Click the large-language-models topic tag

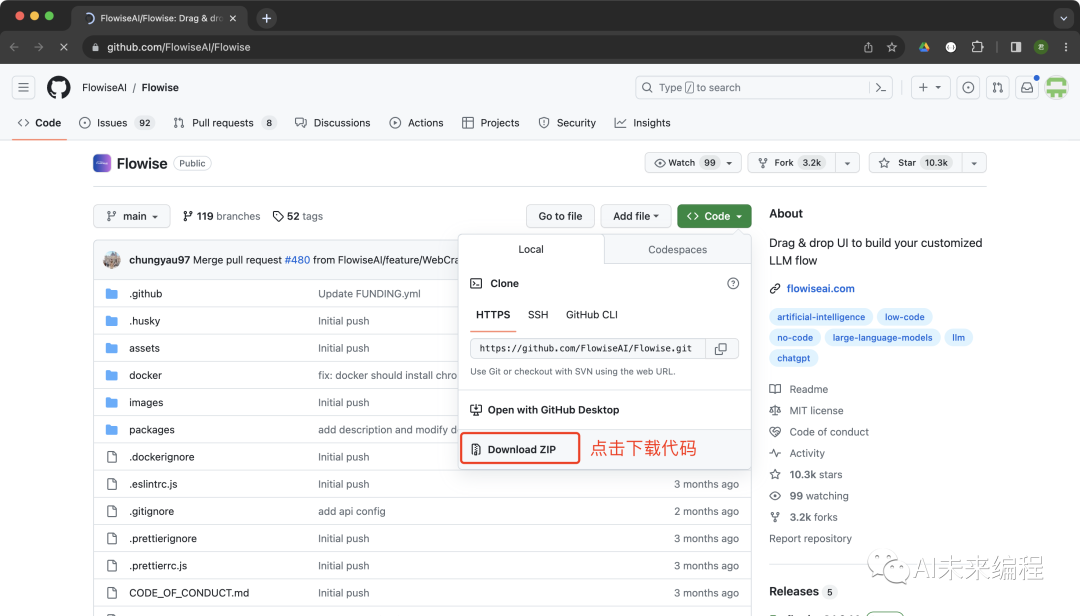(882, 338)
